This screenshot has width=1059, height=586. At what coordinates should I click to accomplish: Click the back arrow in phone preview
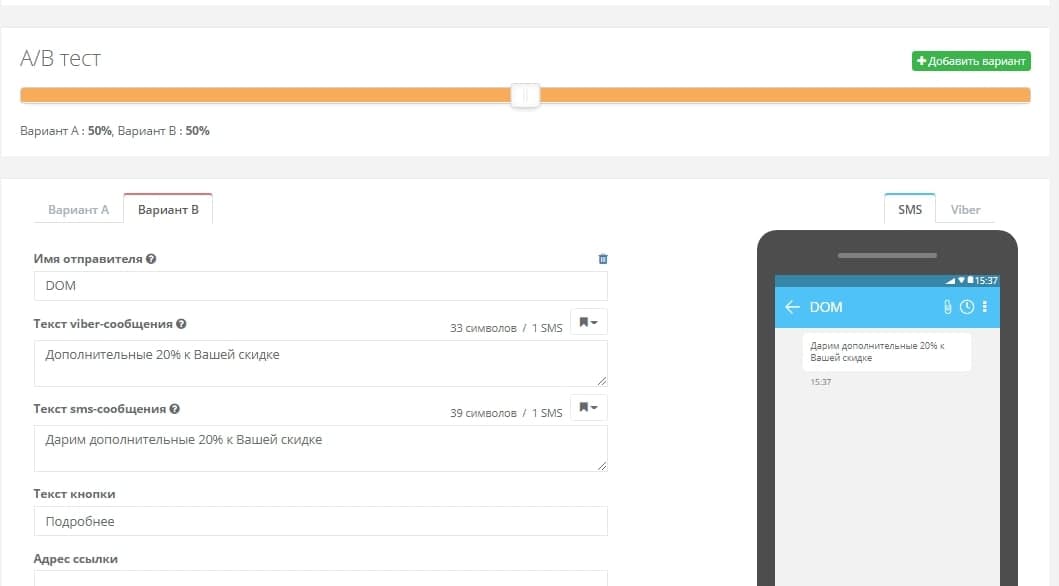(x=792, y=307)
